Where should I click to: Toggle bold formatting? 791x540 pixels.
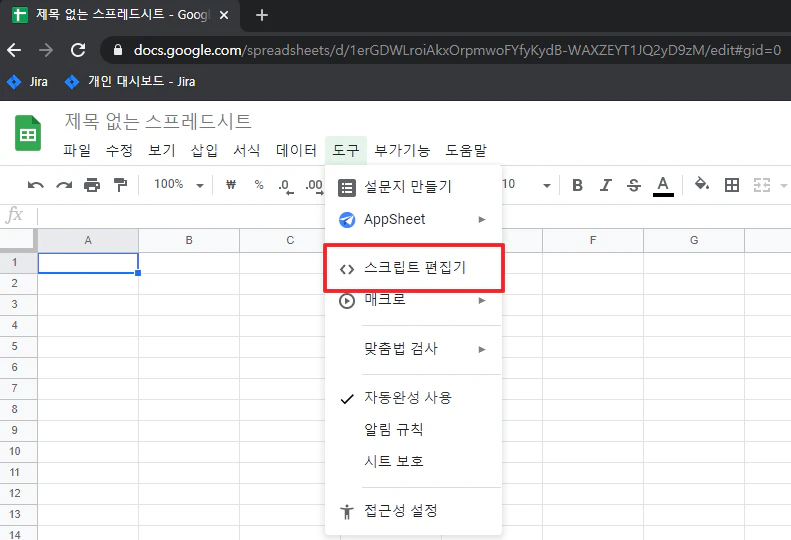point(578,185)
